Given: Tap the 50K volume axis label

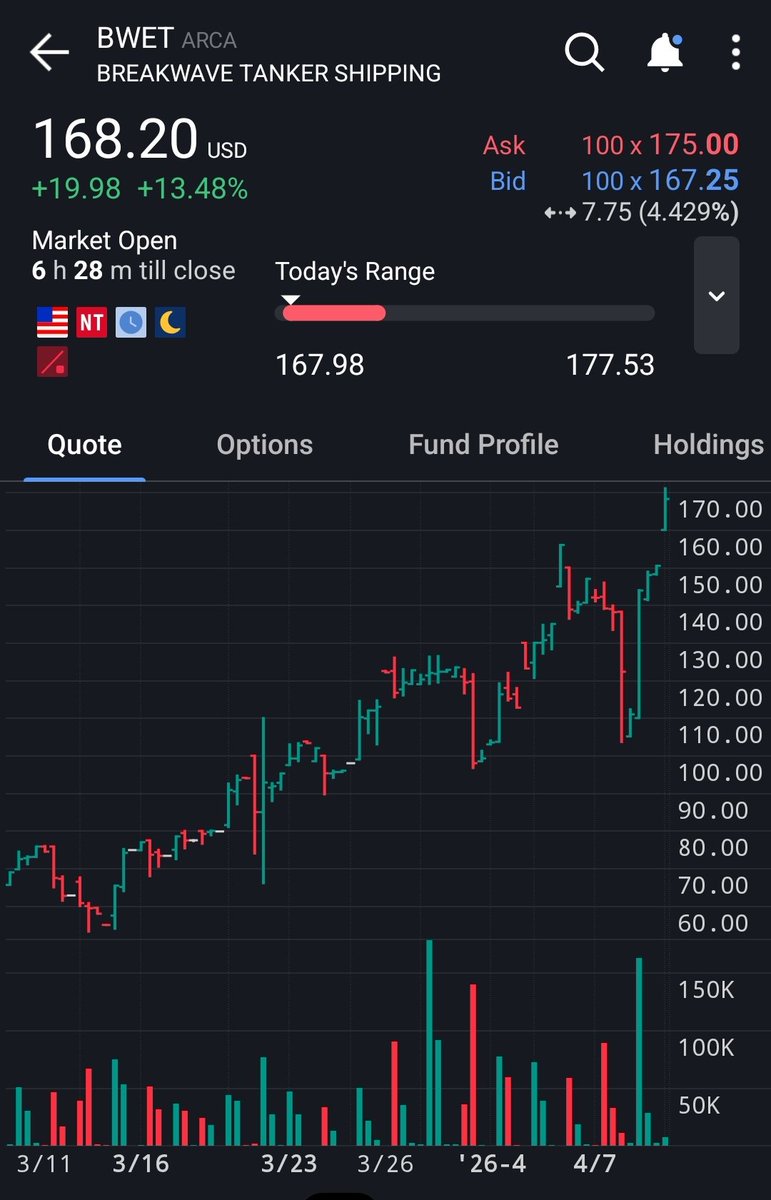Looking at the screenshot, I should pos(699,1106).
